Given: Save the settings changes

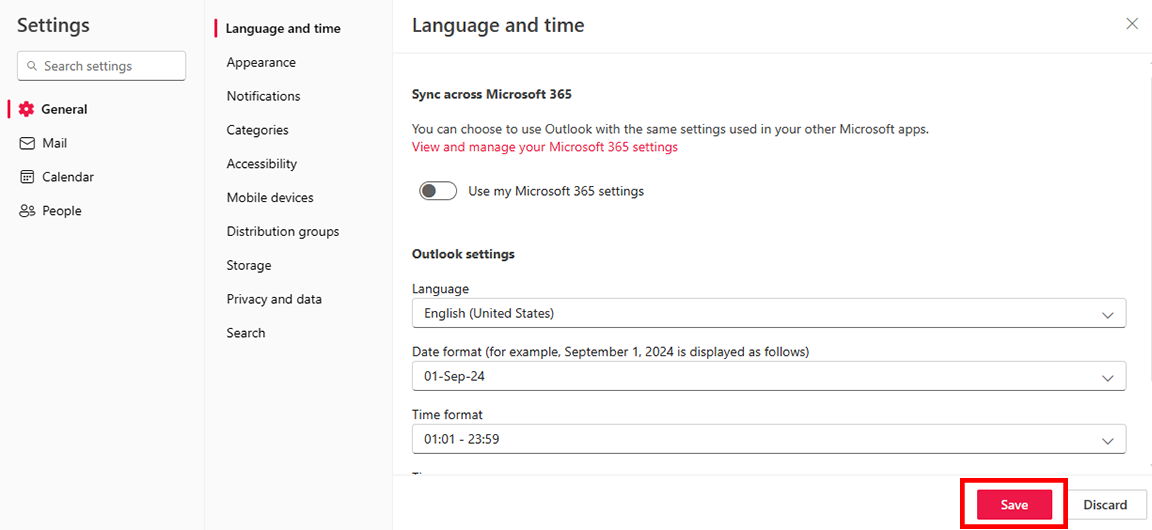Looking at the screenshot, I should (x=1014, y=505).
